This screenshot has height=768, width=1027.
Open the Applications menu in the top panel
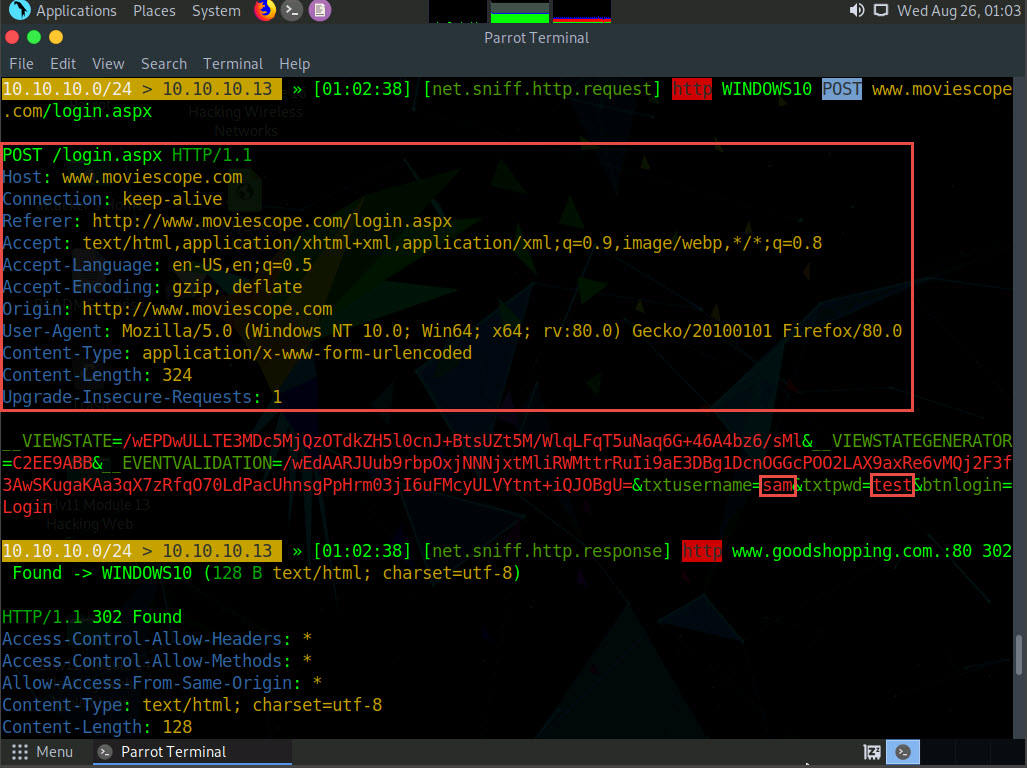(76, 11)
